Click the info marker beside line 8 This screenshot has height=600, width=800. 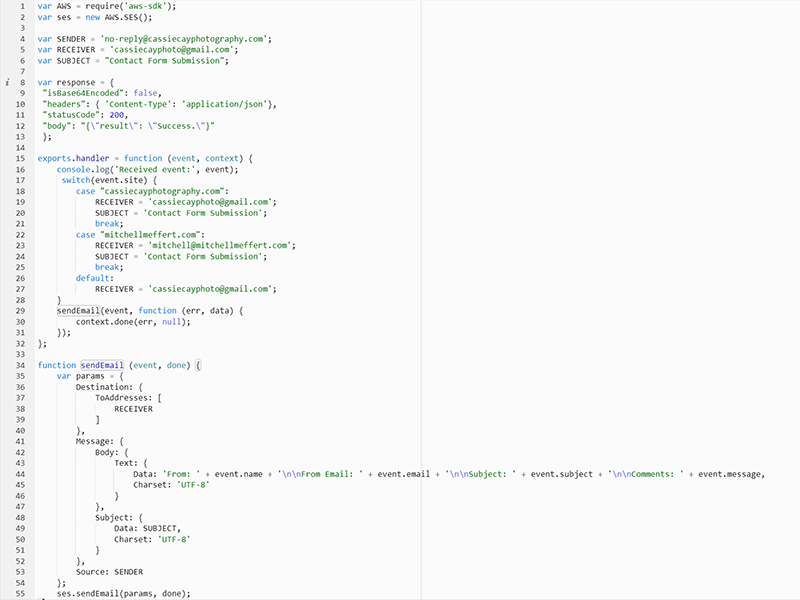pyautogui.click(x=7, y=82)
